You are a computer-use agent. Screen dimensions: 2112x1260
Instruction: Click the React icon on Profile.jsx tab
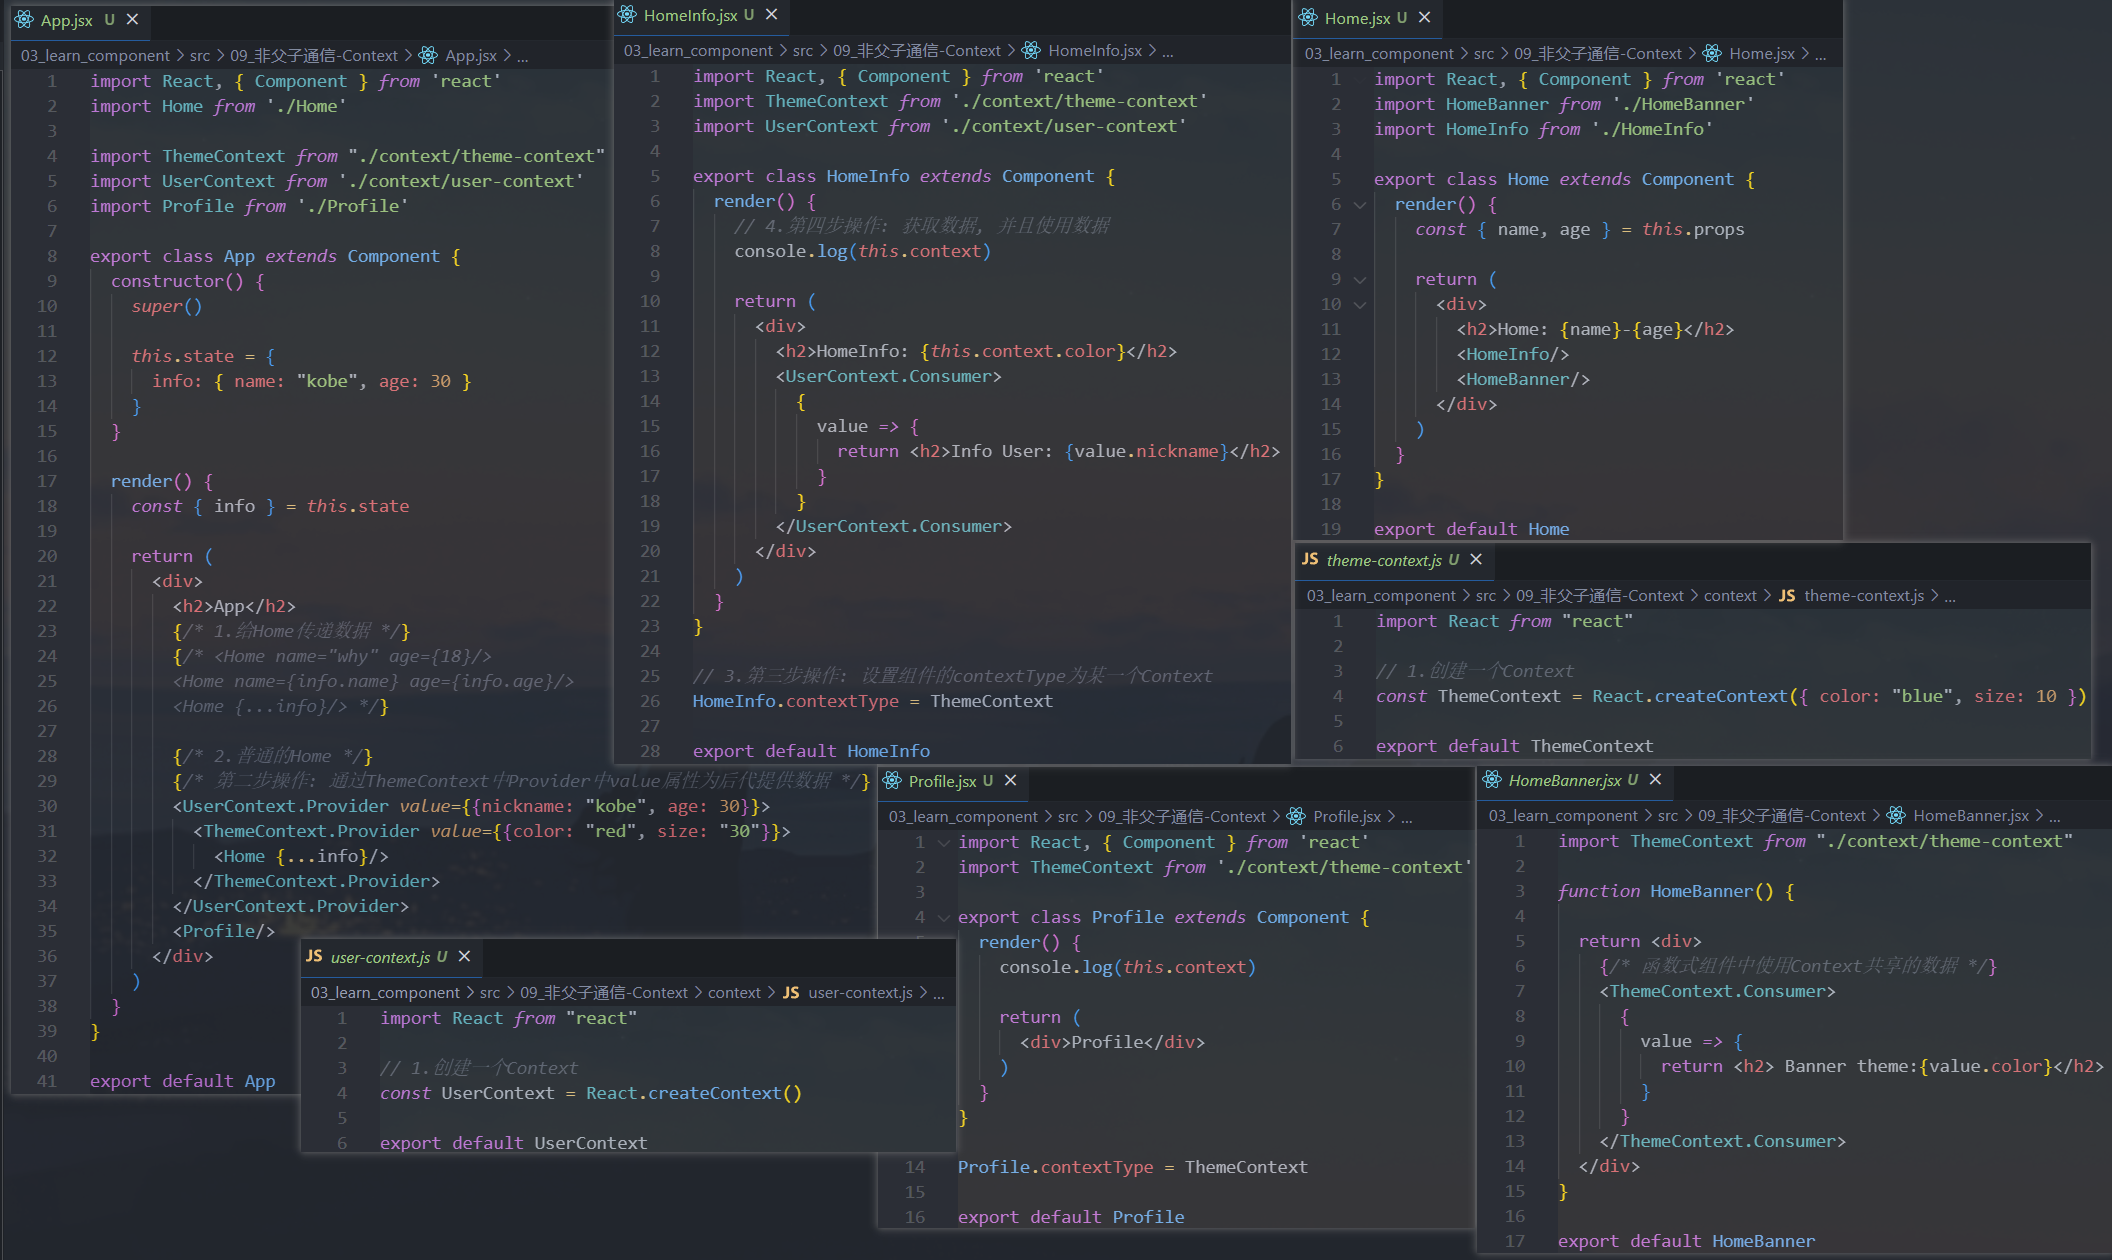(x=892, y=780)
